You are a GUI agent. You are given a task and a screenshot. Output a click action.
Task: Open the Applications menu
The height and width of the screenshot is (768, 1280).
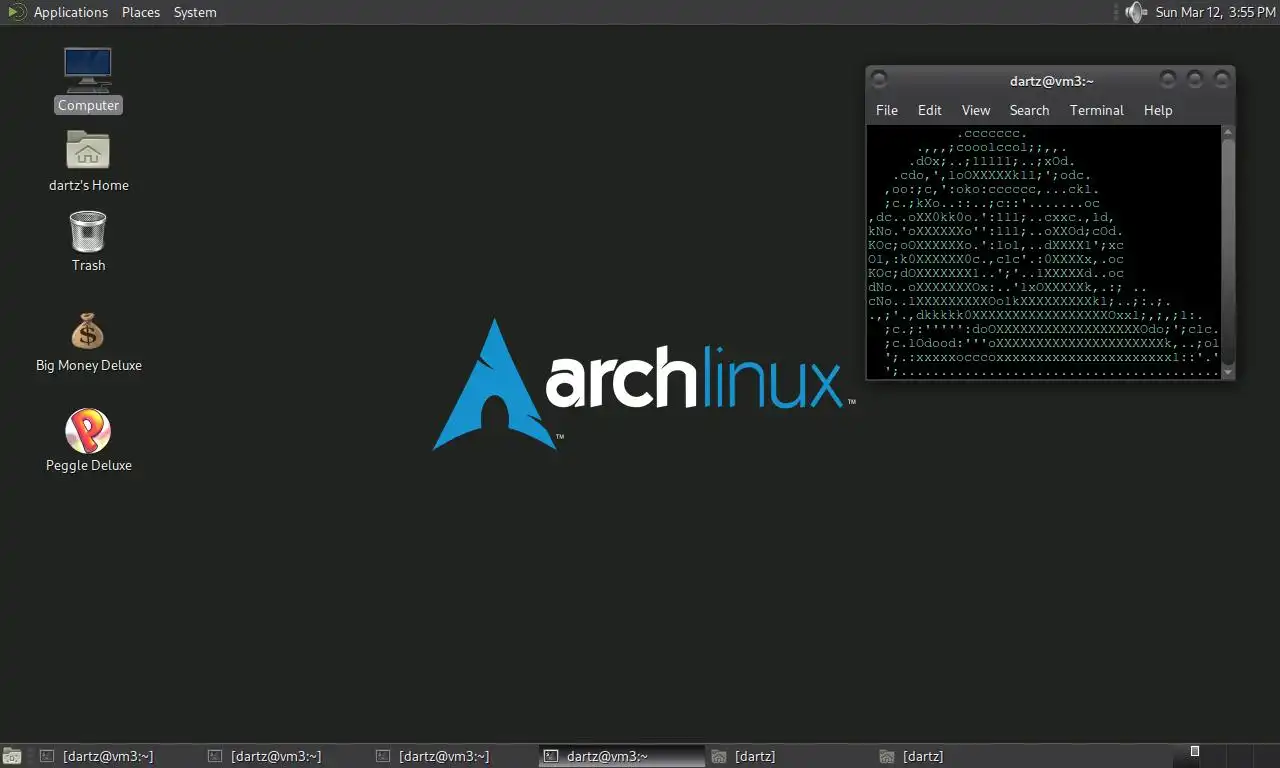point(70,12)
